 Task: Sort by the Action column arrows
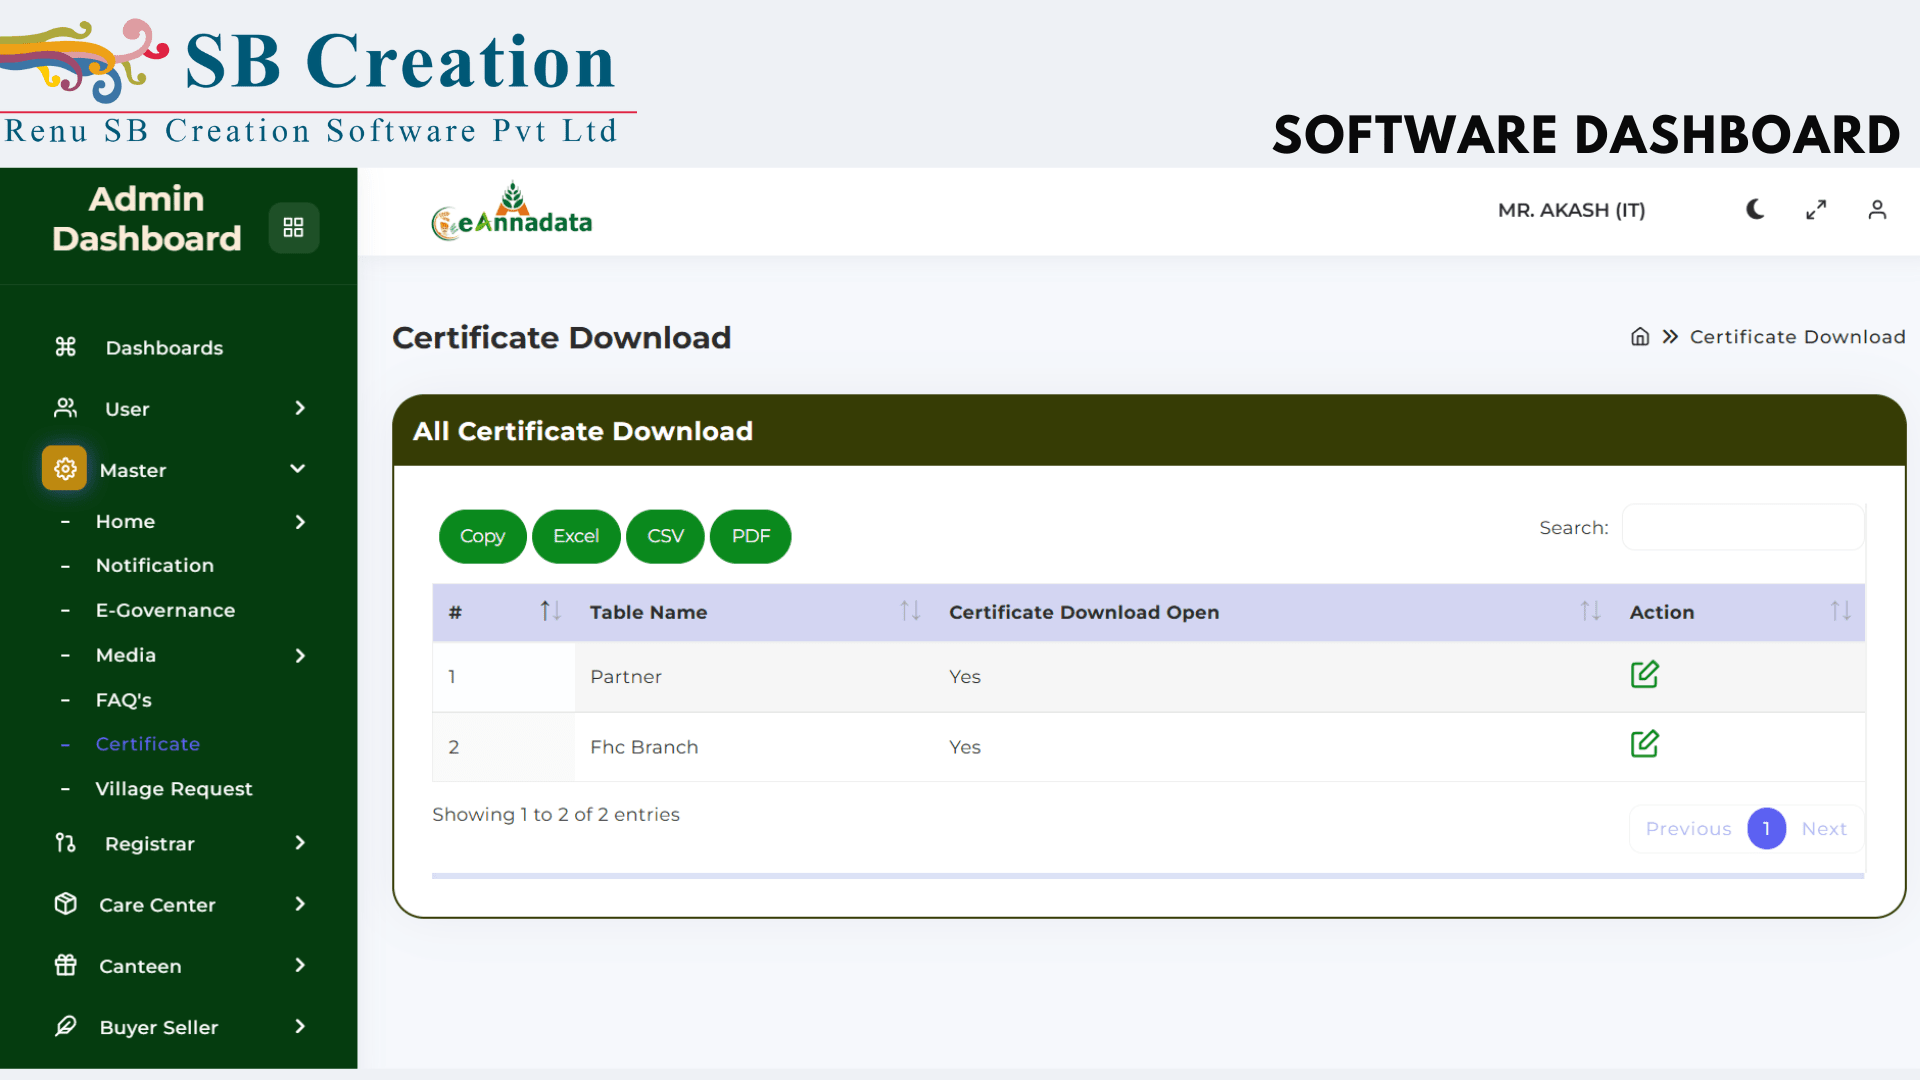(1840, 611)
